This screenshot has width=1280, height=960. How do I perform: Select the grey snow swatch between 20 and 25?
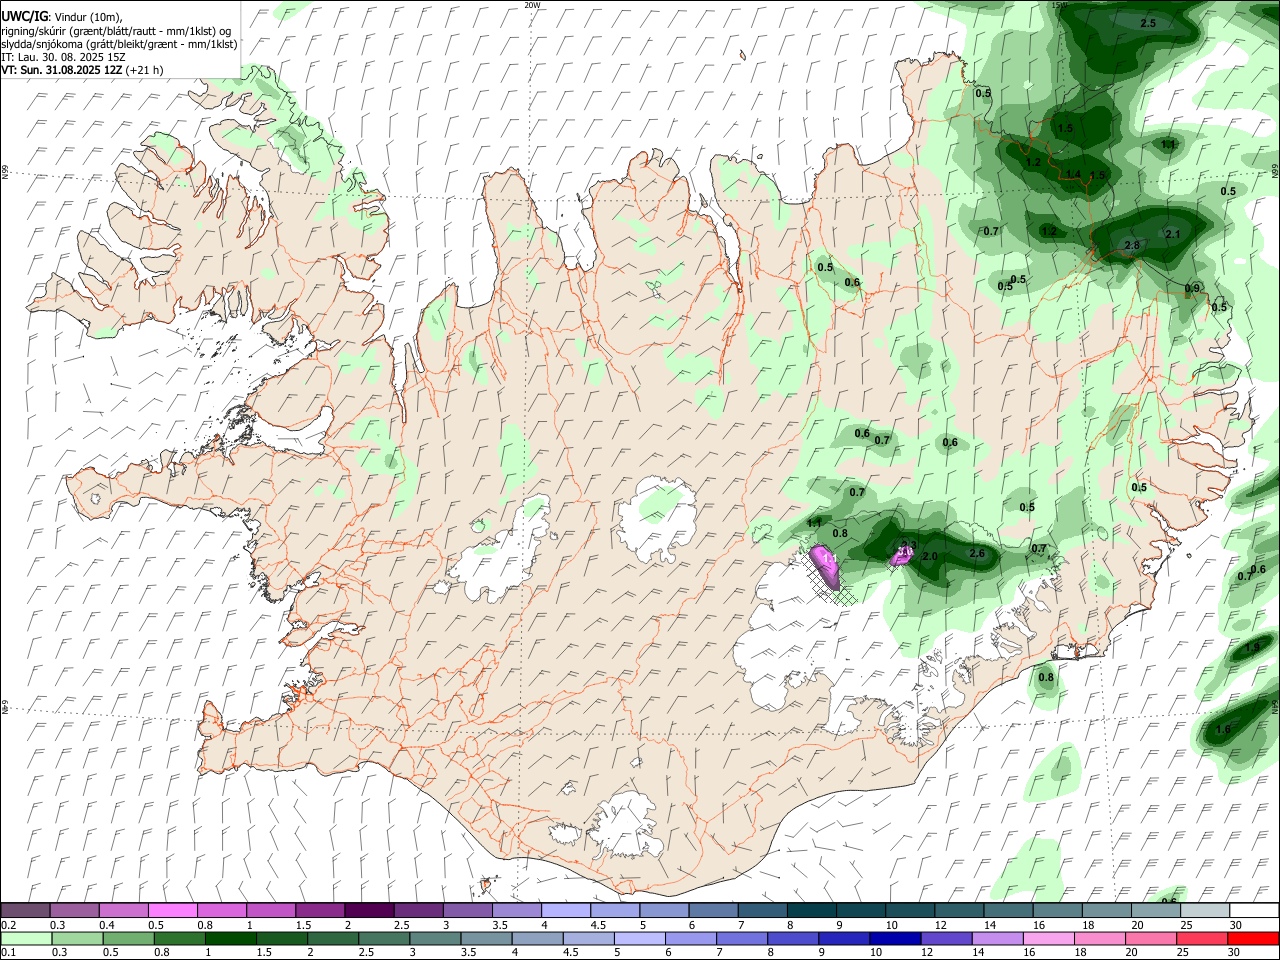point(1155,910)
